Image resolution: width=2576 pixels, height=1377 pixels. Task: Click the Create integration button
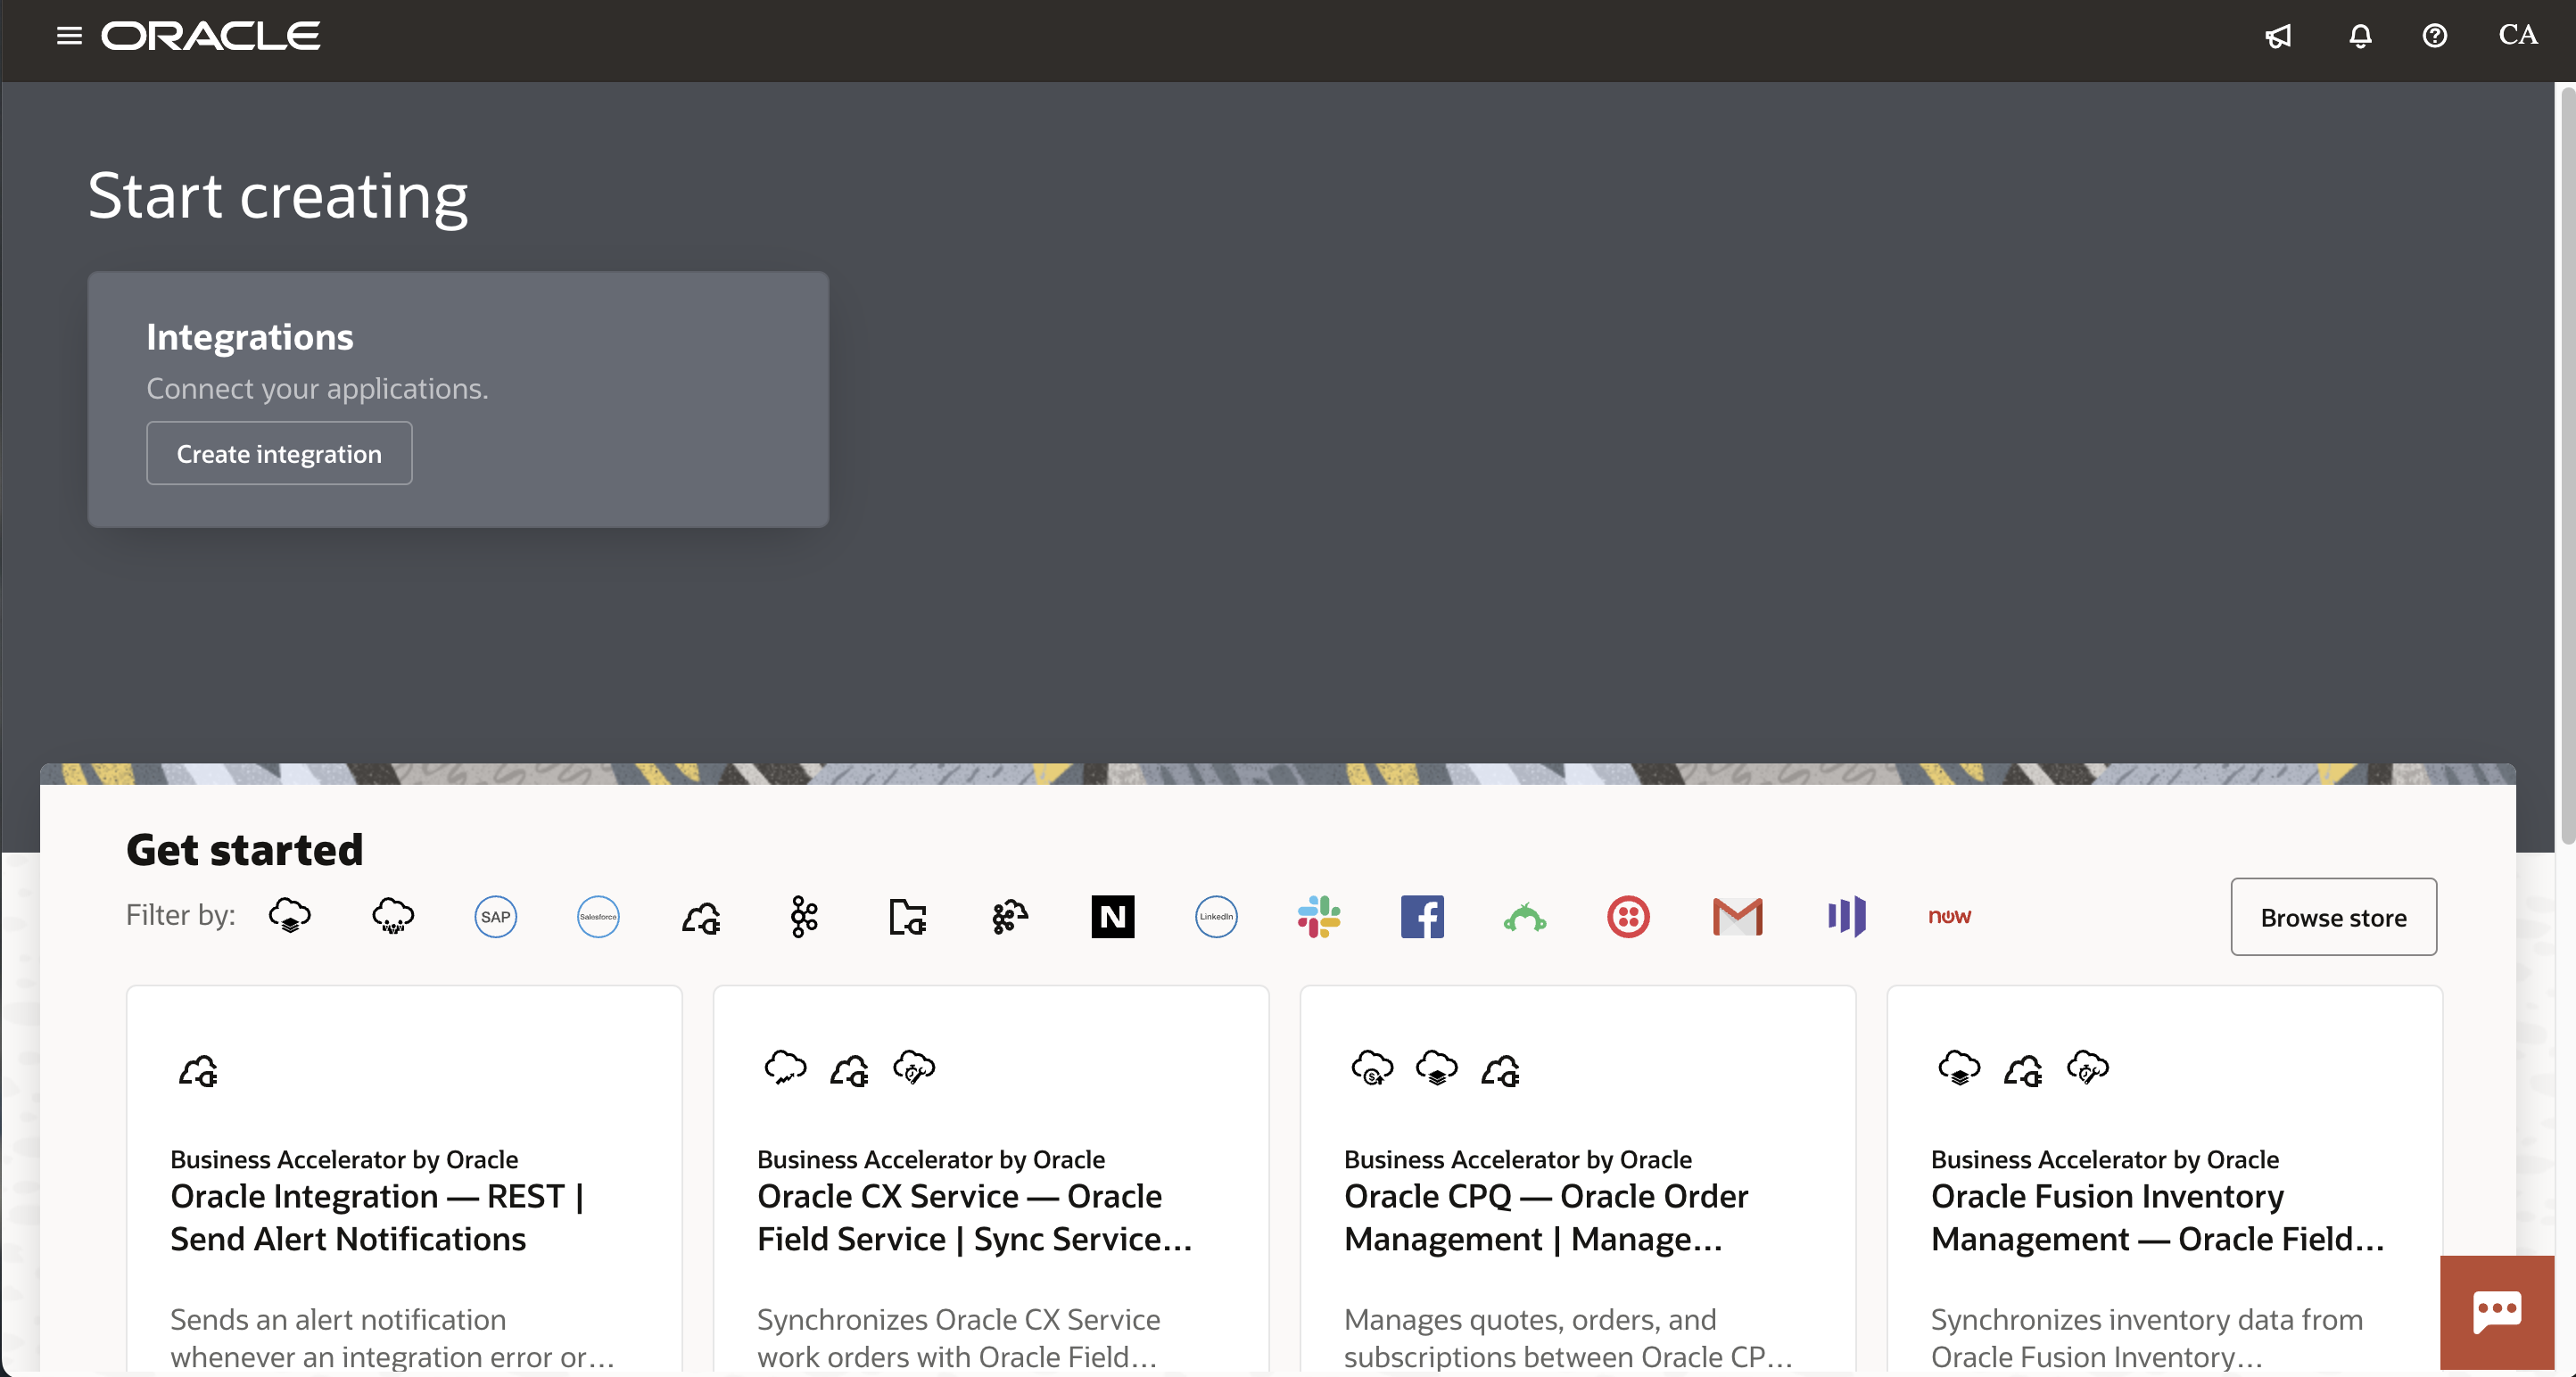point(279,453)
